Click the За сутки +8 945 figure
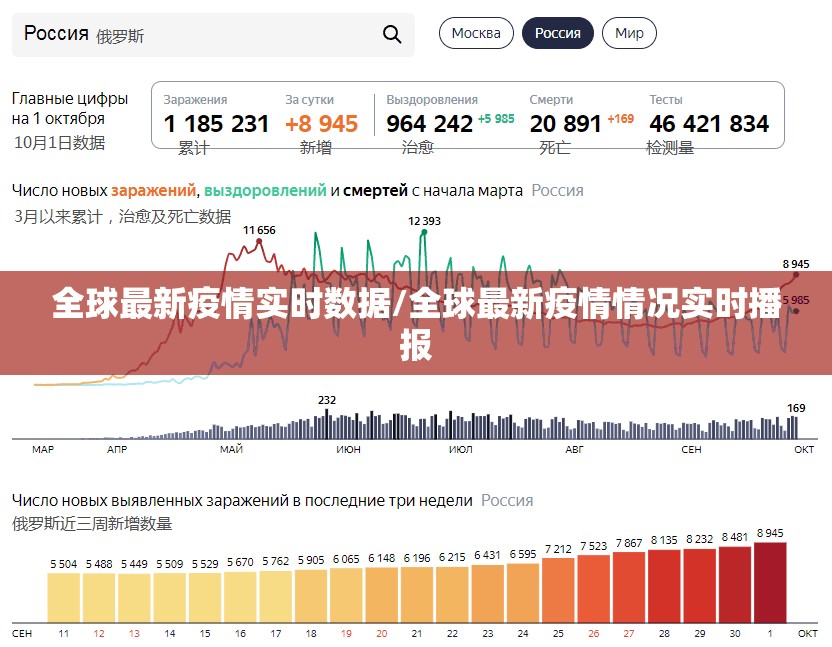The image size is (832, 647). pyautogui.click(x=321, y=124)
